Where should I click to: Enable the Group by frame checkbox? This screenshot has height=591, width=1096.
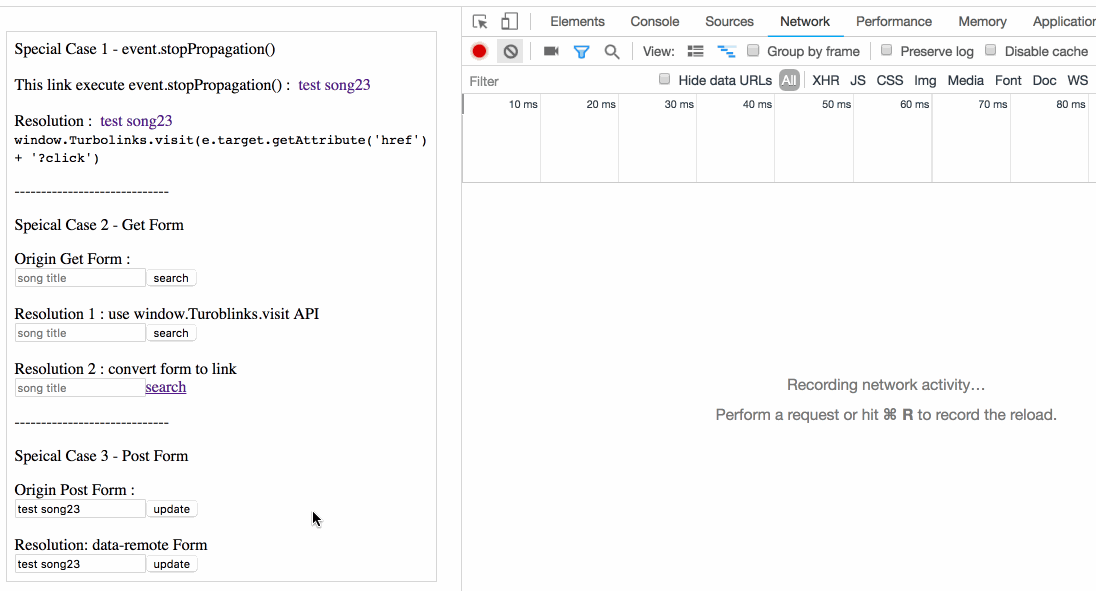tap(754, 51)
